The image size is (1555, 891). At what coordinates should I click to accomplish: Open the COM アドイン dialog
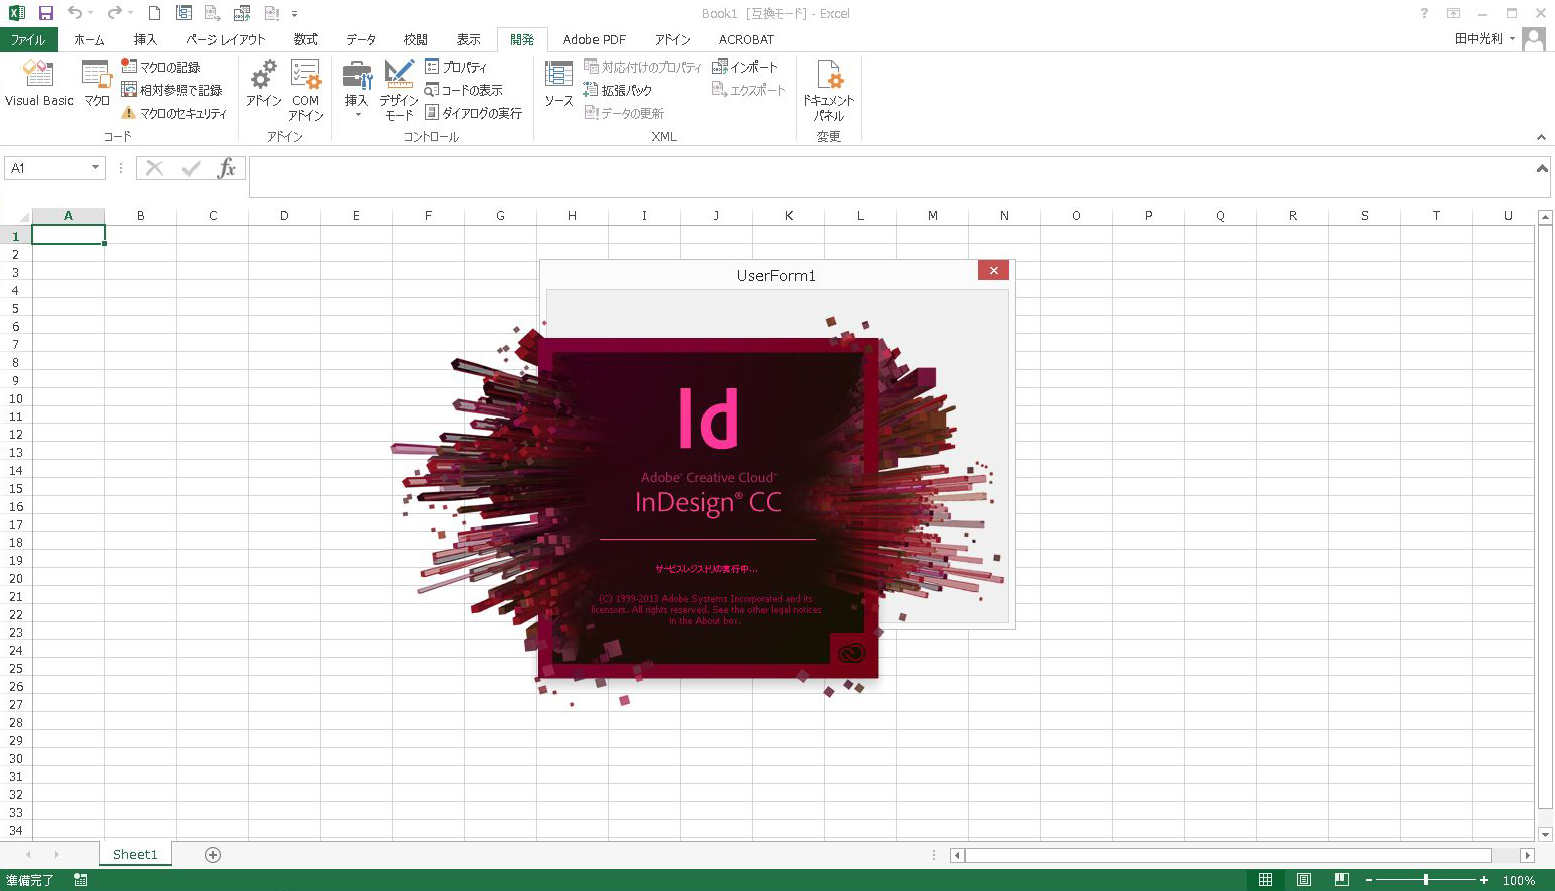(x=305, y=90)
